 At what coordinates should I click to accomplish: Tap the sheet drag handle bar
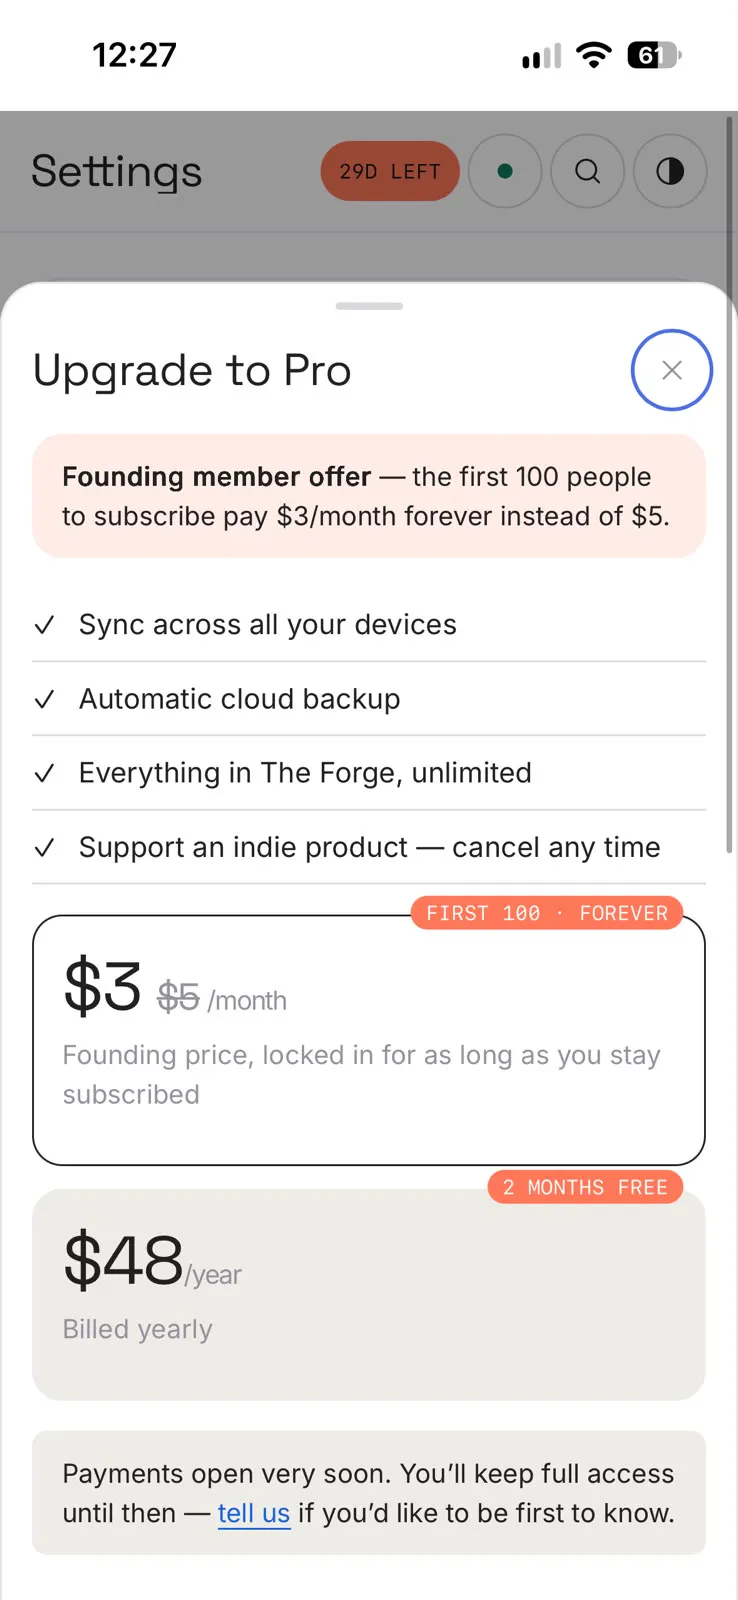coord(369,306)
